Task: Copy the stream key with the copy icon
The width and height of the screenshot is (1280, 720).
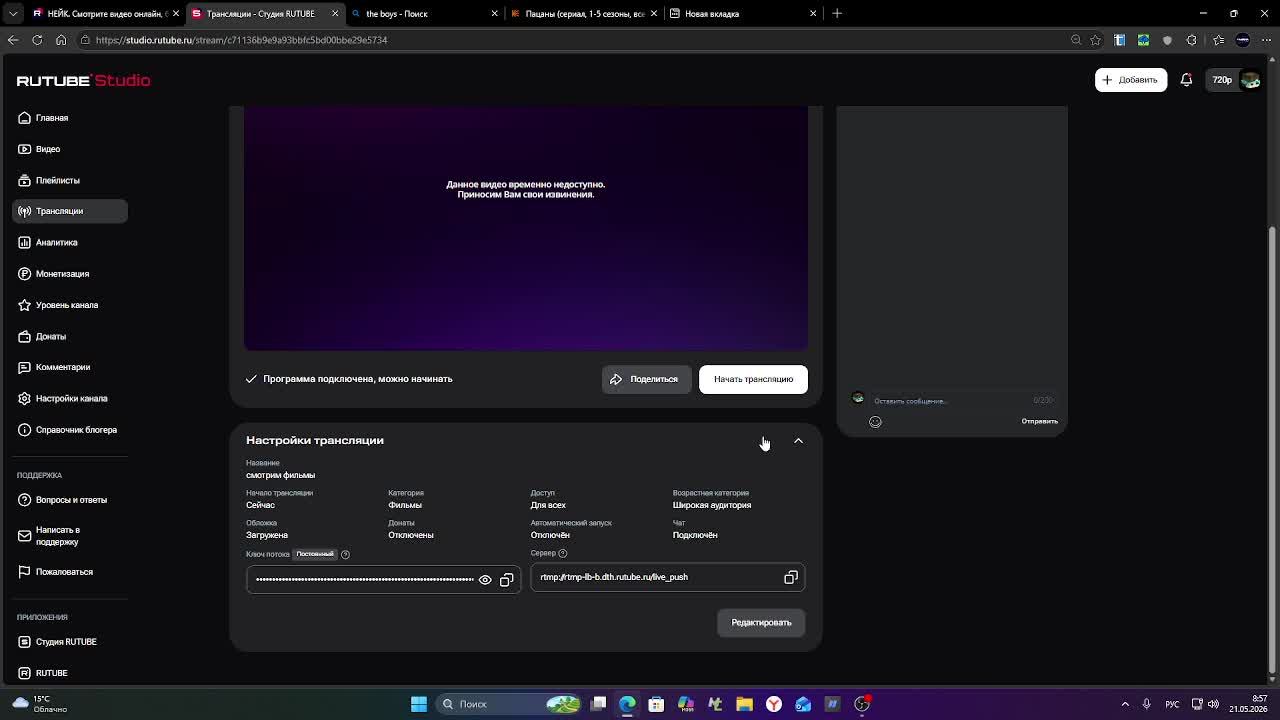Action: [507, 580]
